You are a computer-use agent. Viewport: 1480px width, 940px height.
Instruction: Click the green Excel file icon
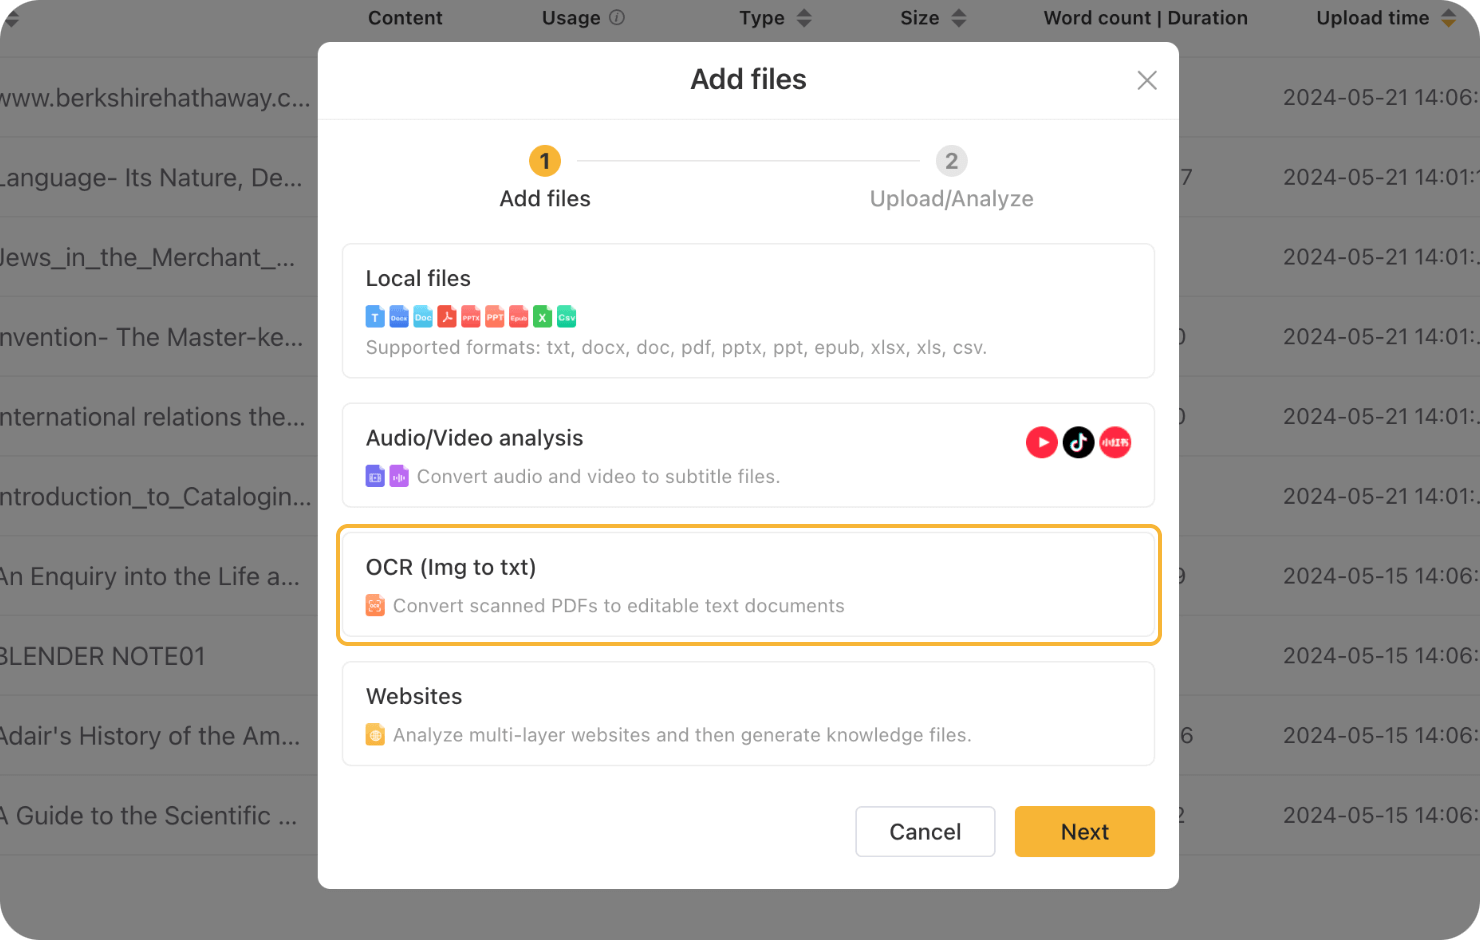542,317
